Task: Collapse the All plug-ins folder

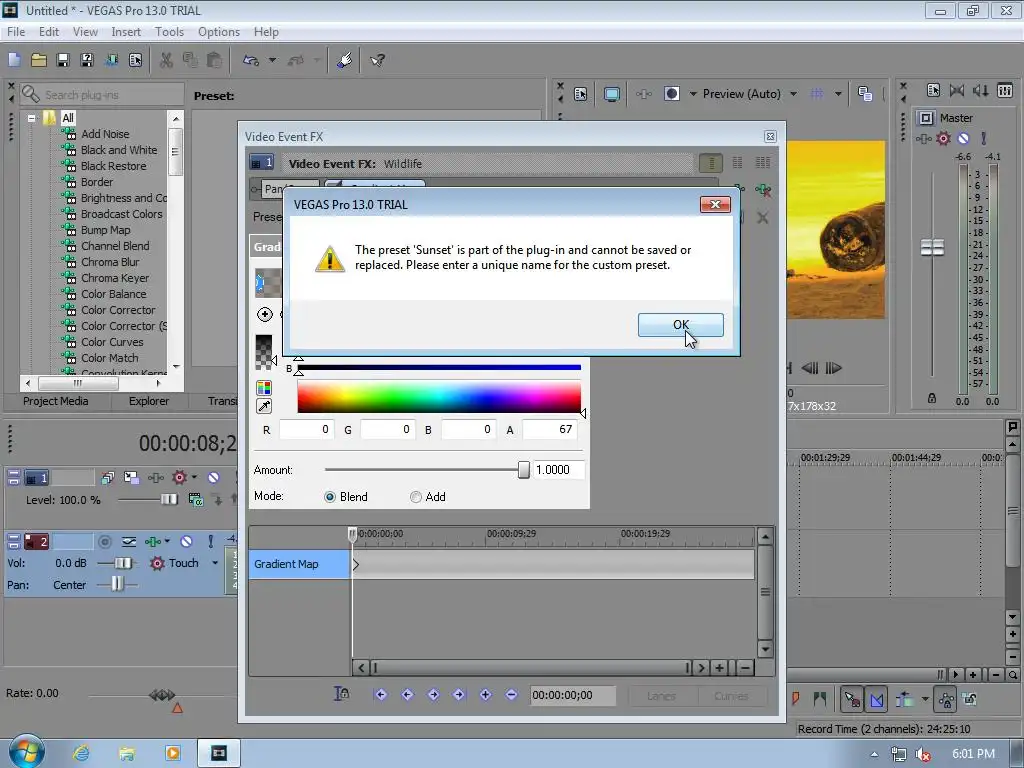Action: (x=31, y=118)
